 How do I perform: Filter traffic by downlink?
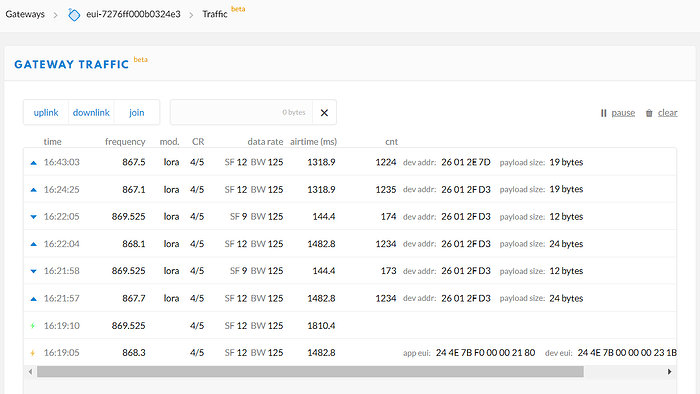91,112
